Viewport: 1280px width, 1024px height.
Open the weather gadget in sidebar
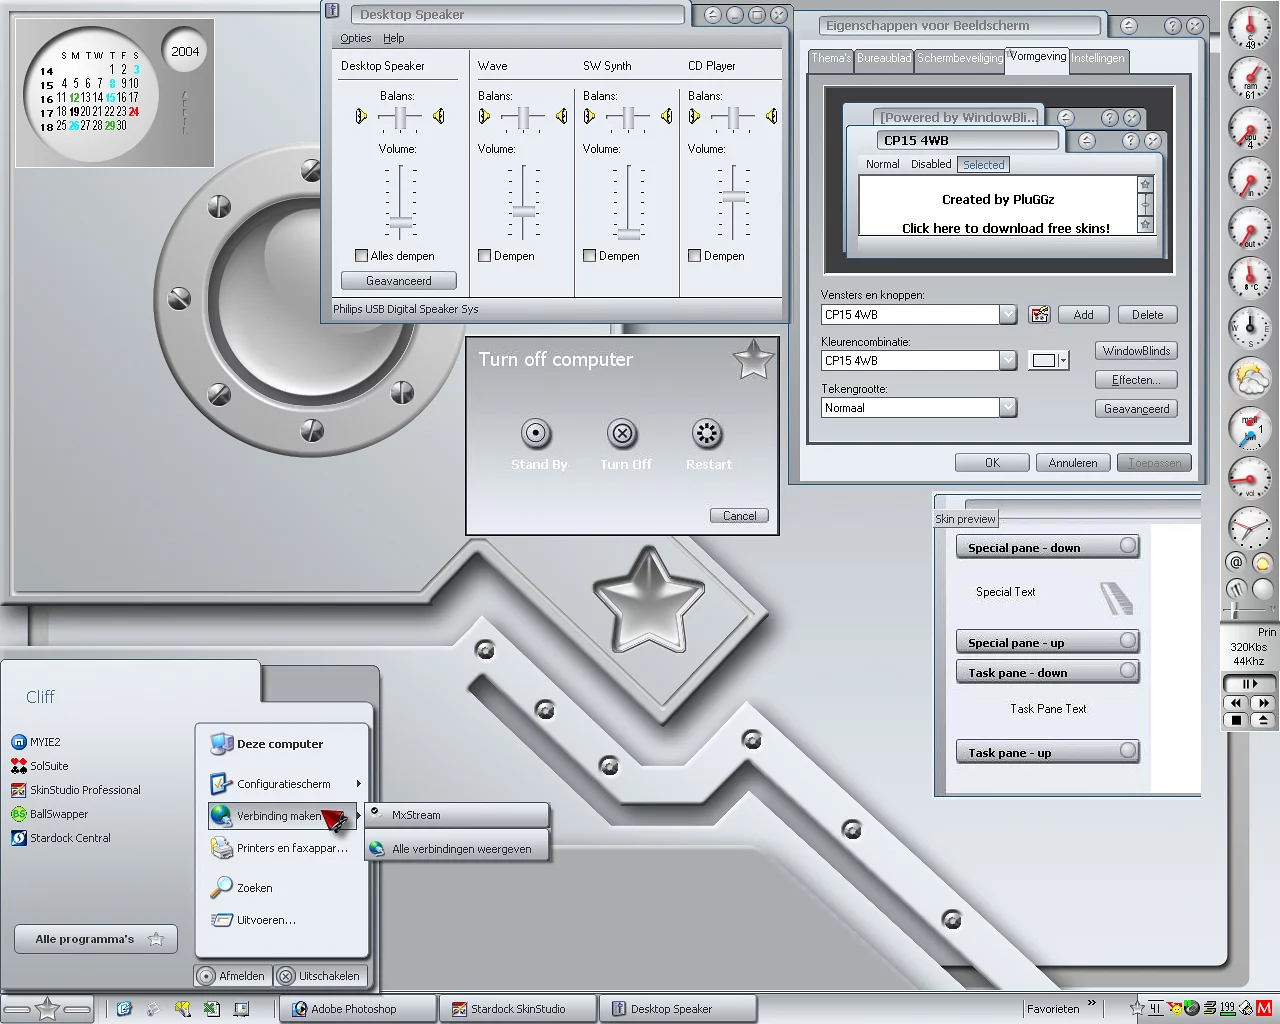[x=1249, y=378]
